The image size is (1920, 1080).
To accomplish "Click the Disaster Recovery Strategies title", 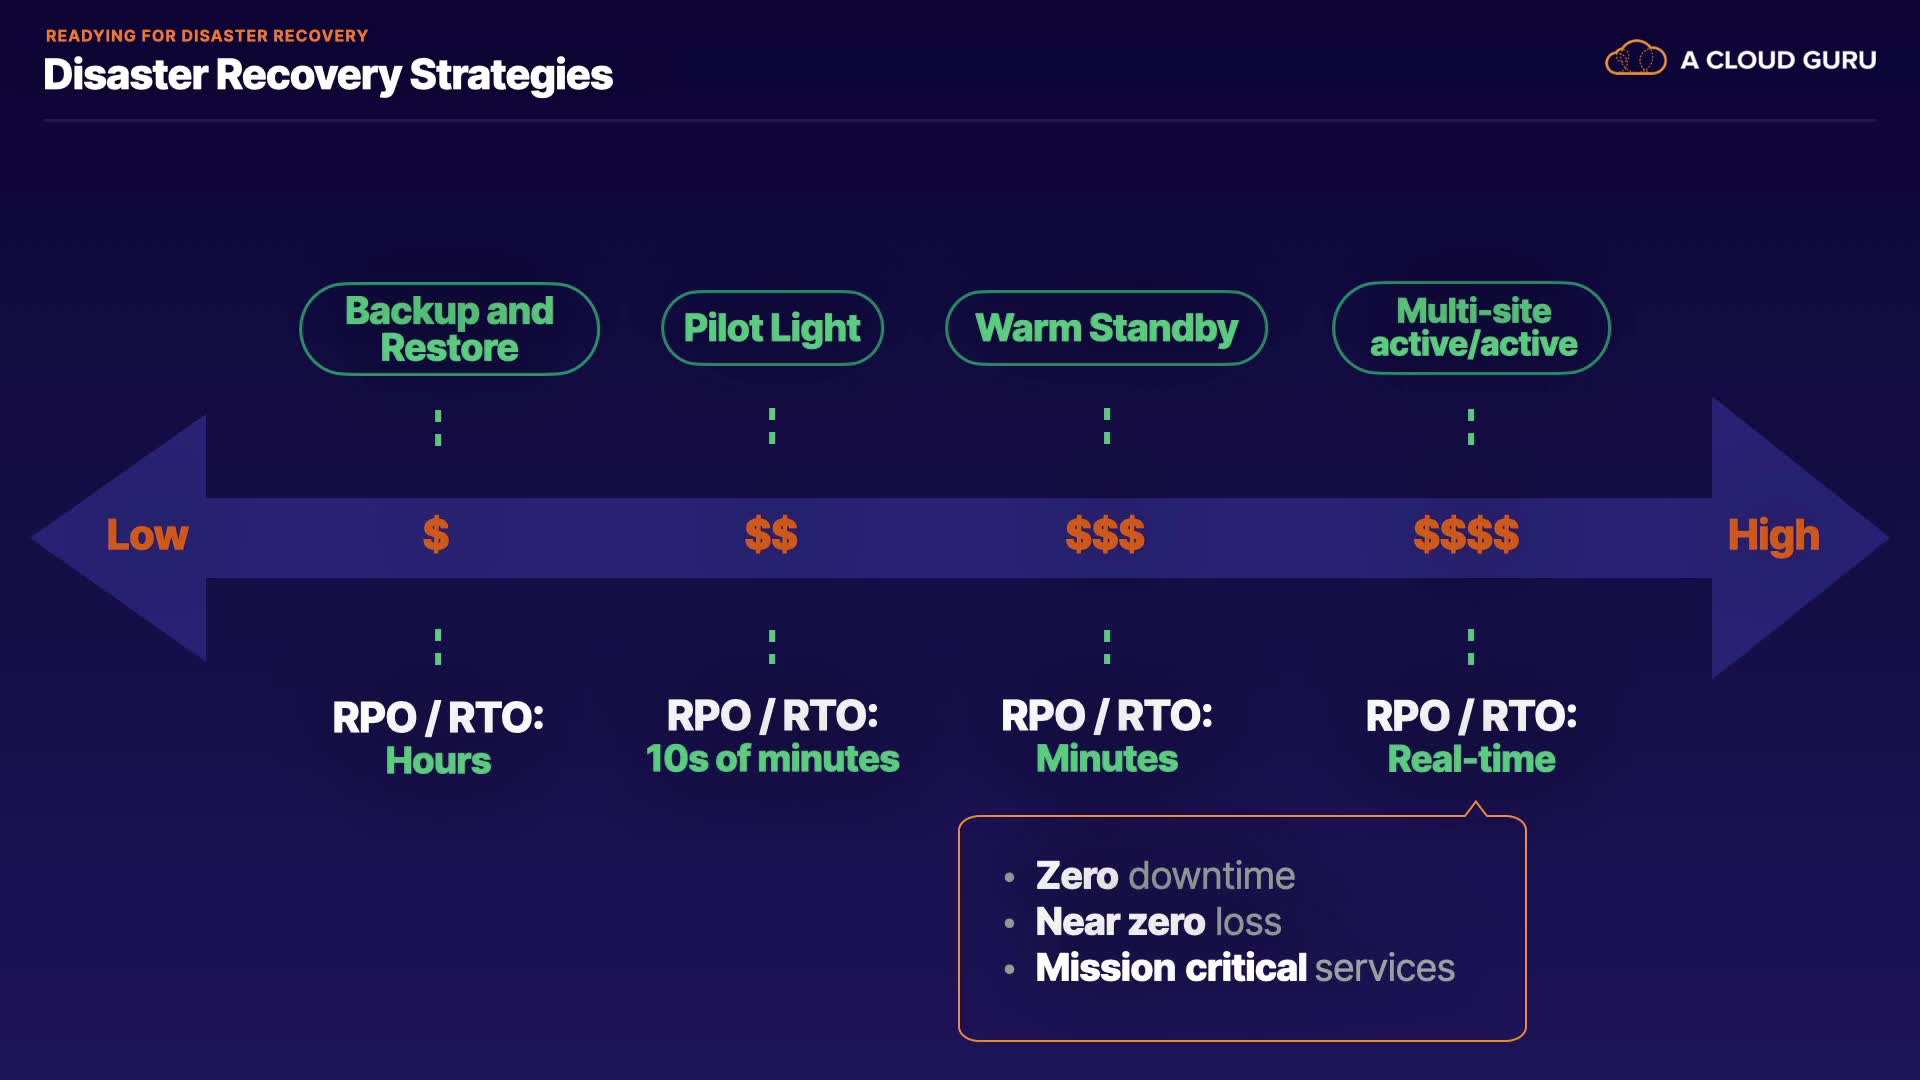I will pyautogui.click(x=328, y=75).
